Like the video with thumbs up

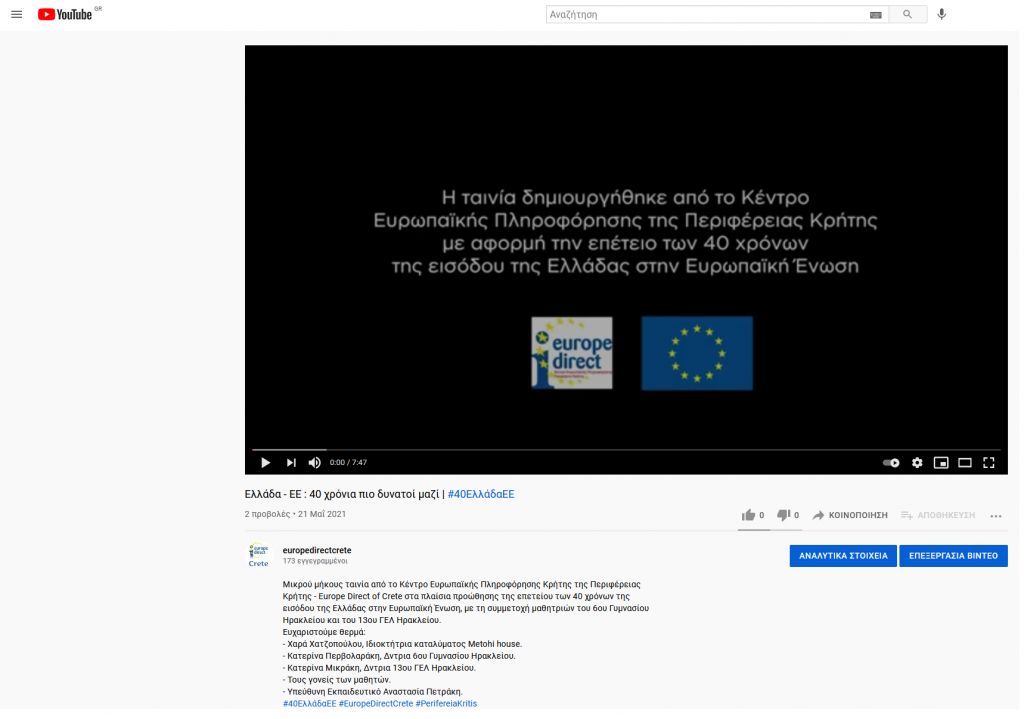tap(749, 515)
